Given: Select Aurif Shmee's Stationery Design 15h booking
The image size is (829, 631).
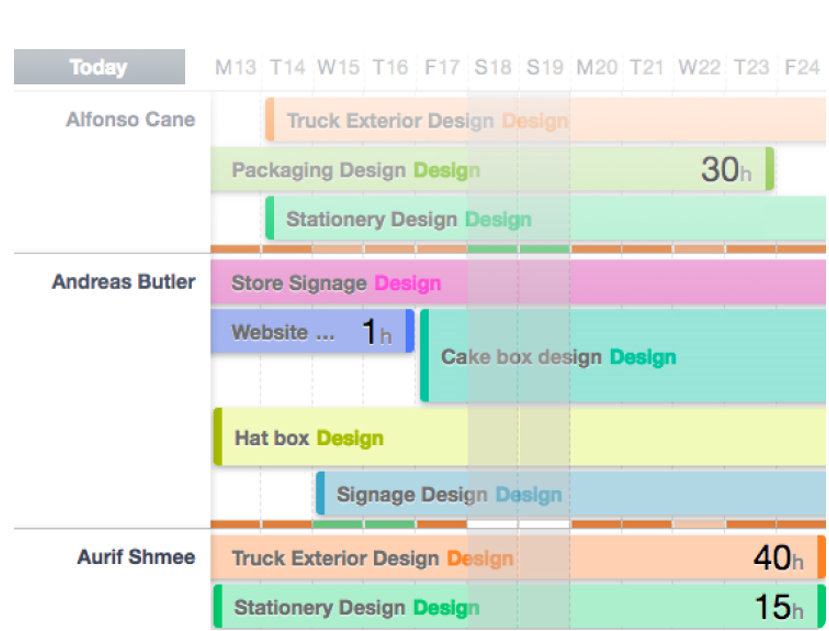Looking at the screenshot, I should click(520, 606).
